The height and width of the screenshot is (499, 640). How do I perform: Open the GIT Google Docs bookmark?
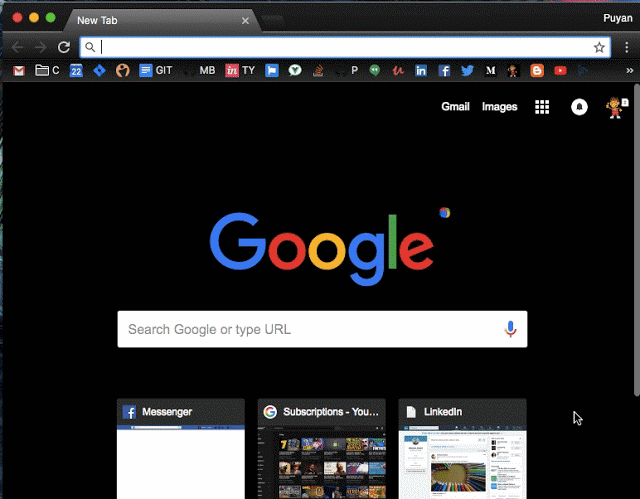[155, 71]
